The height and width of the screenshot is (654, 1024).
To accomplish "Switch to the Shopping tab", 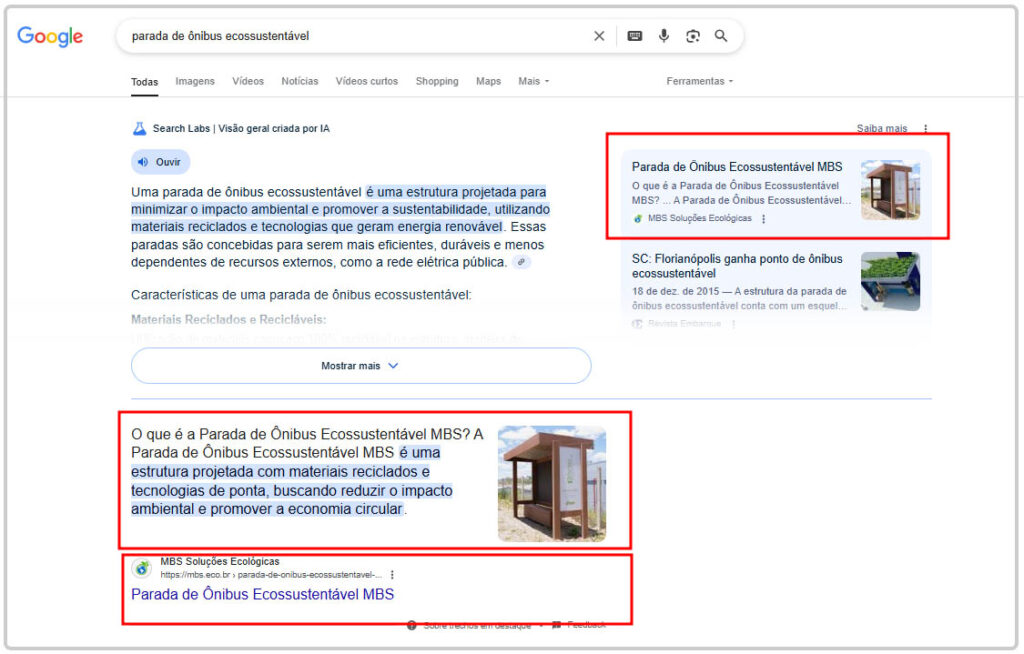I will click(437, 81).
